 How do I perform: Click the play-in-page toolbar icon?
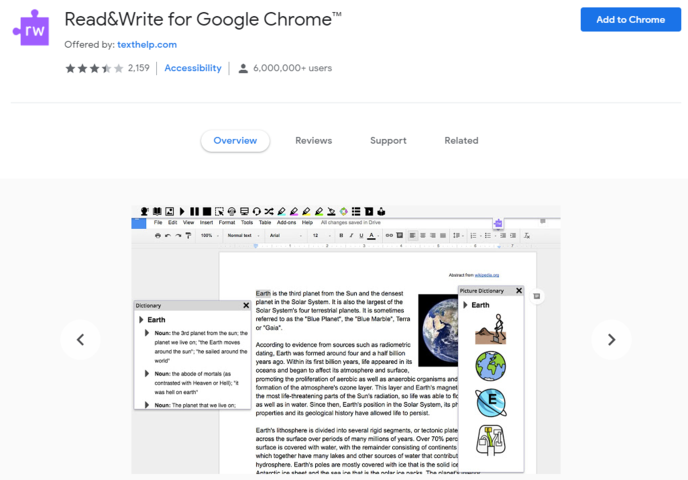pos(369,211)
